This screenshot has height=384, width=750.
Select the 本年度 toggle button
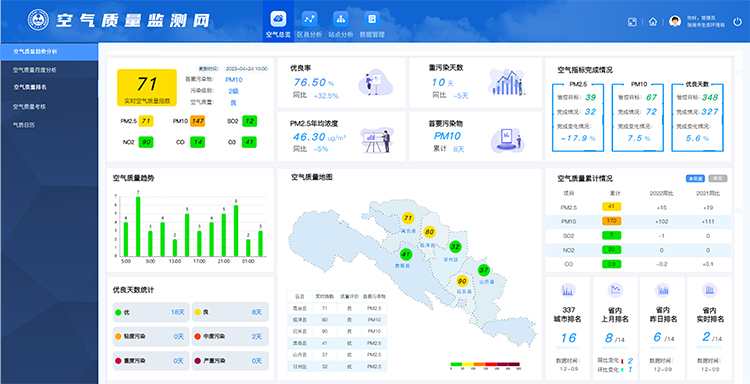click(x=695, y=178)
